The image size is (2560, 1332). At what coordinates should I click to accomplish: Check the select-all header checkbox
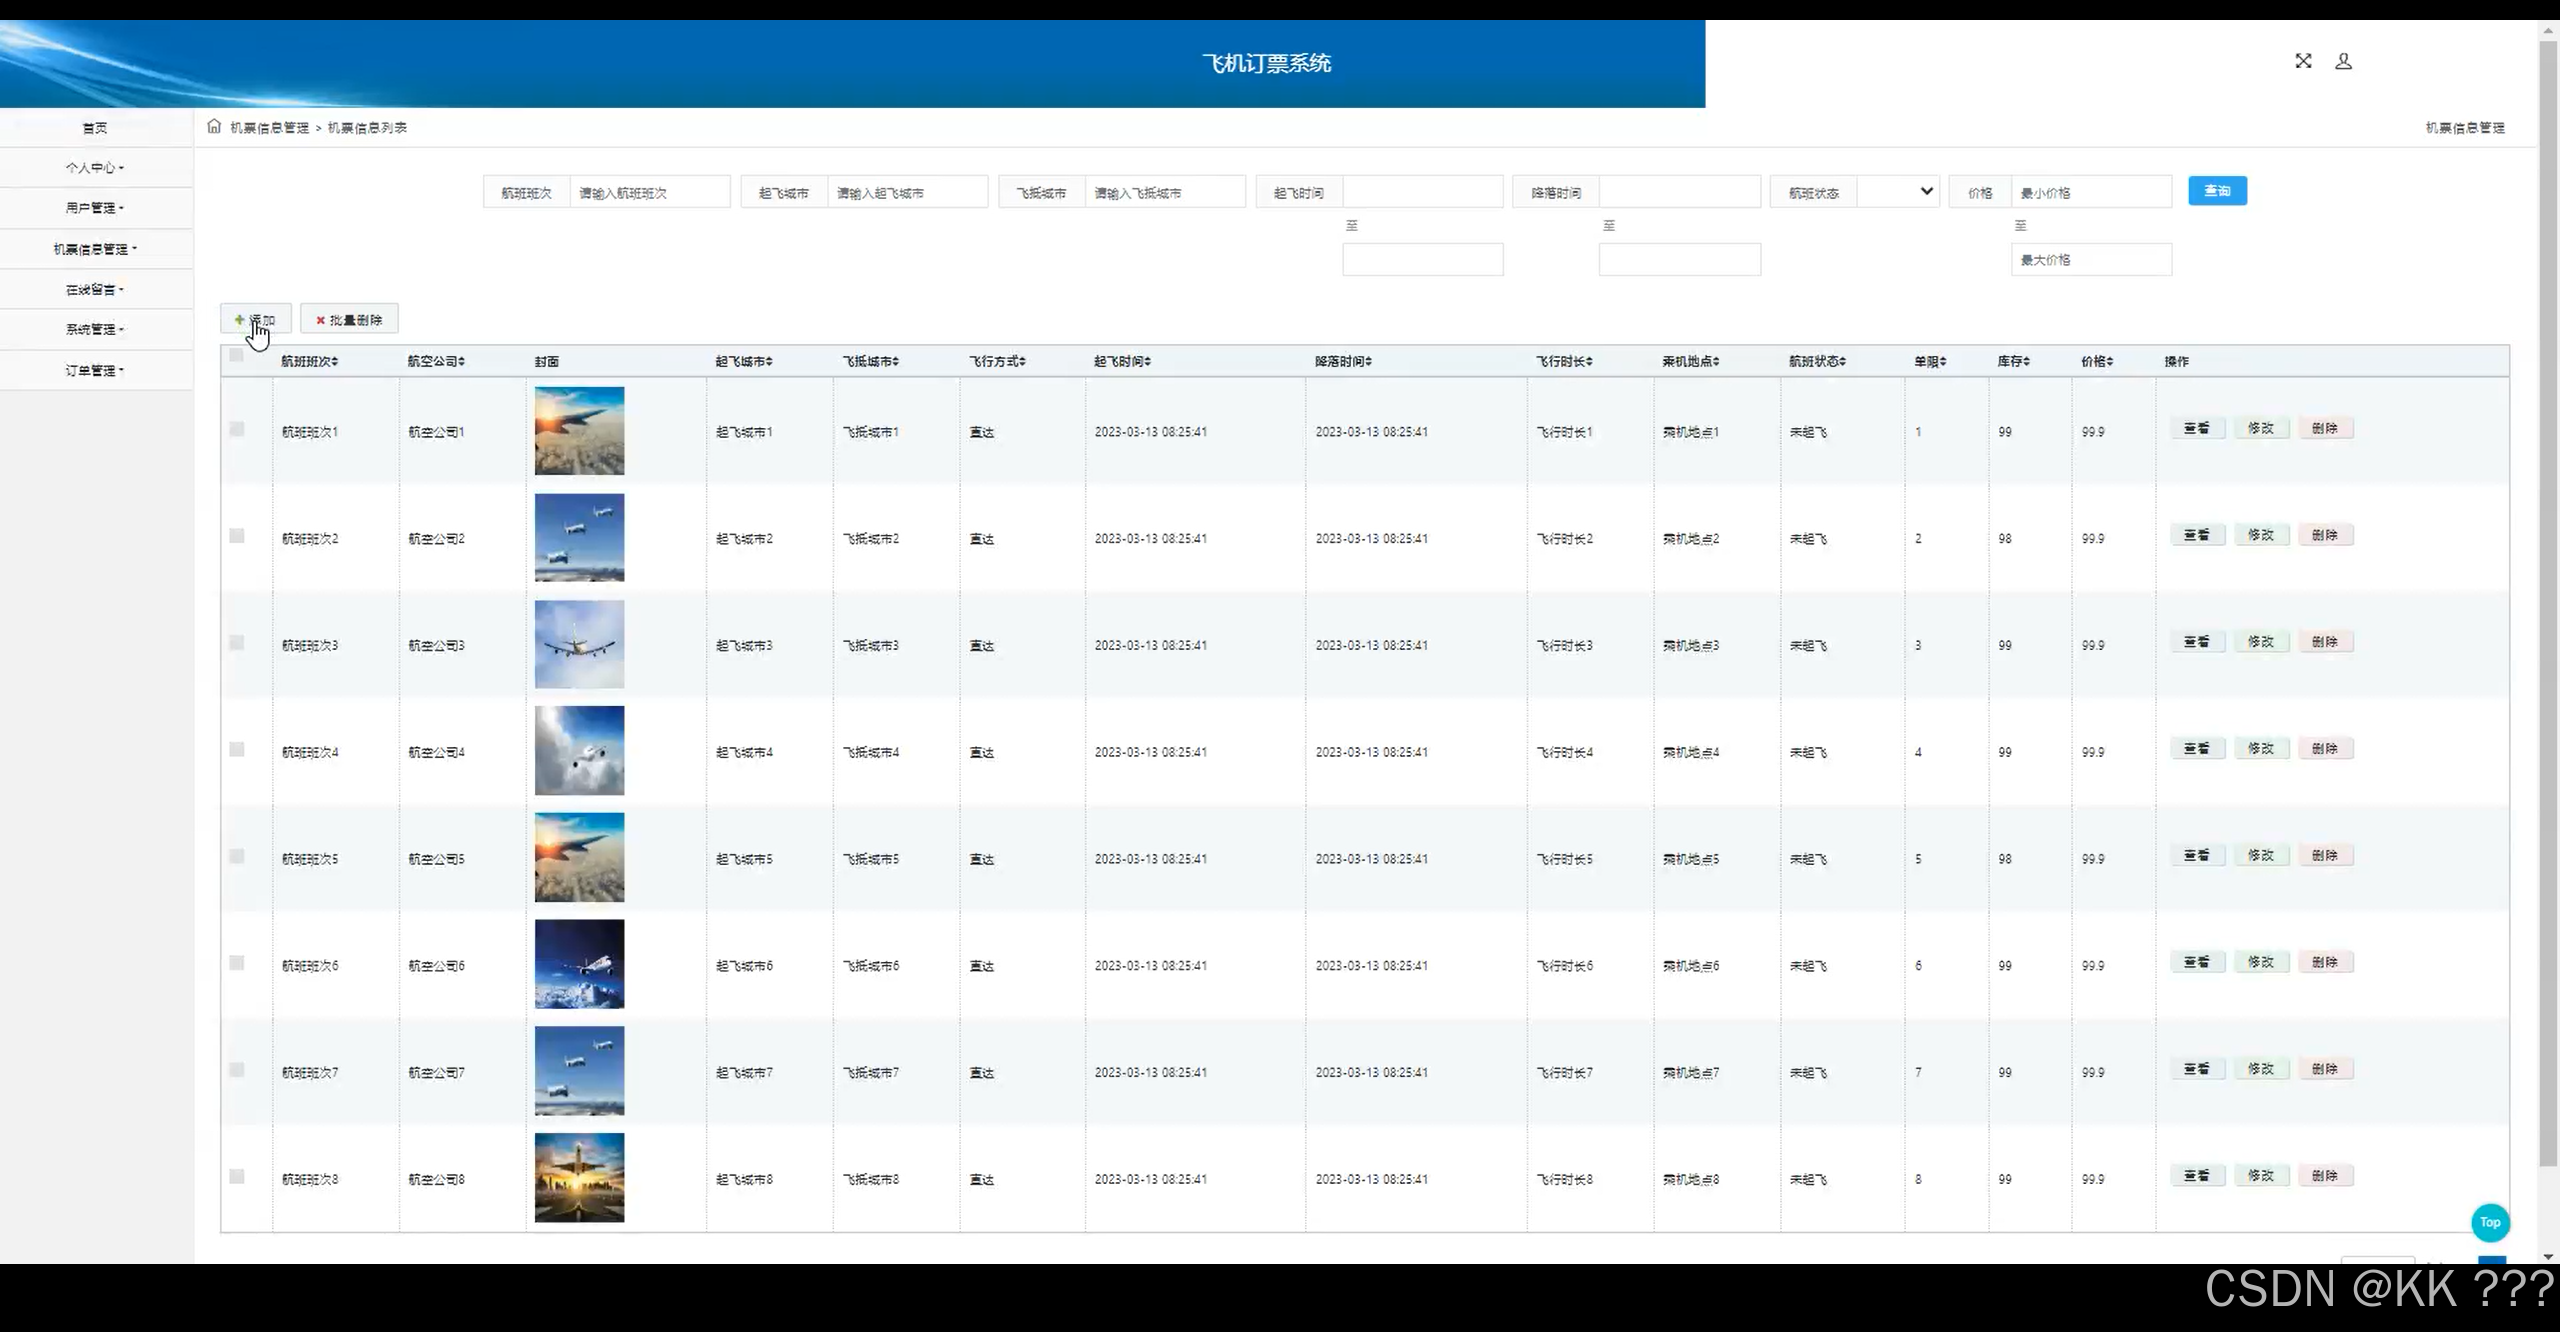(236, 355)
